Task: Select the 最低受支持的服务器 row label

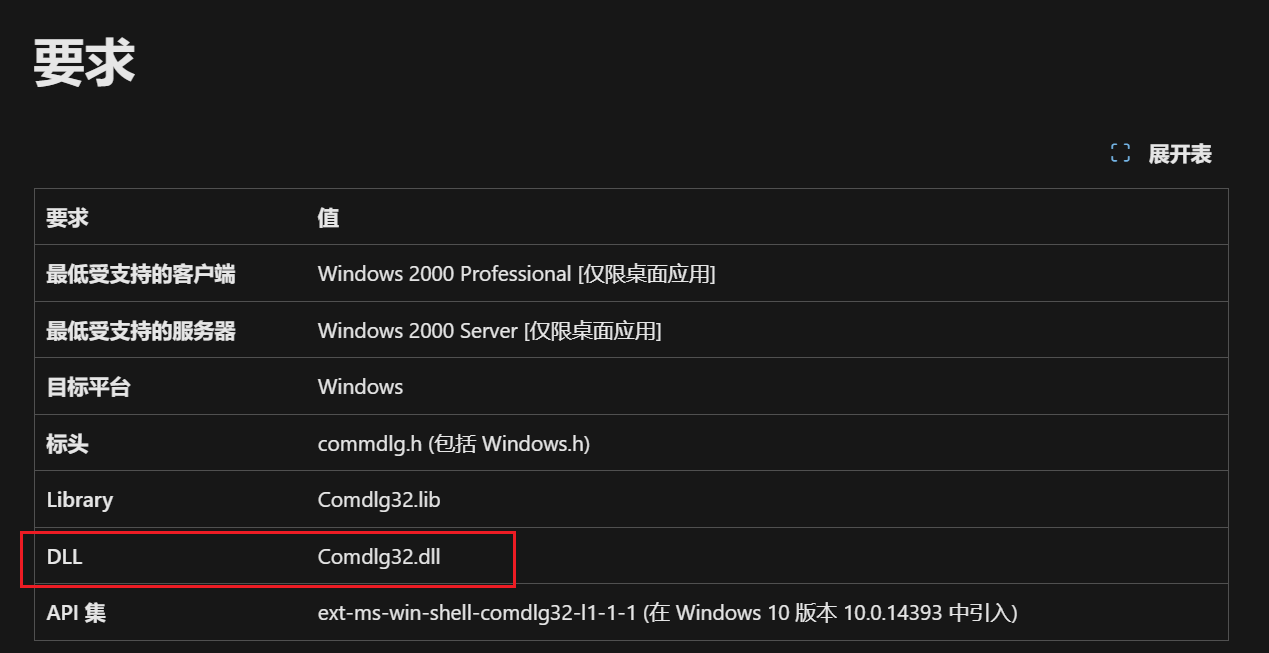Action: point(141,330)
